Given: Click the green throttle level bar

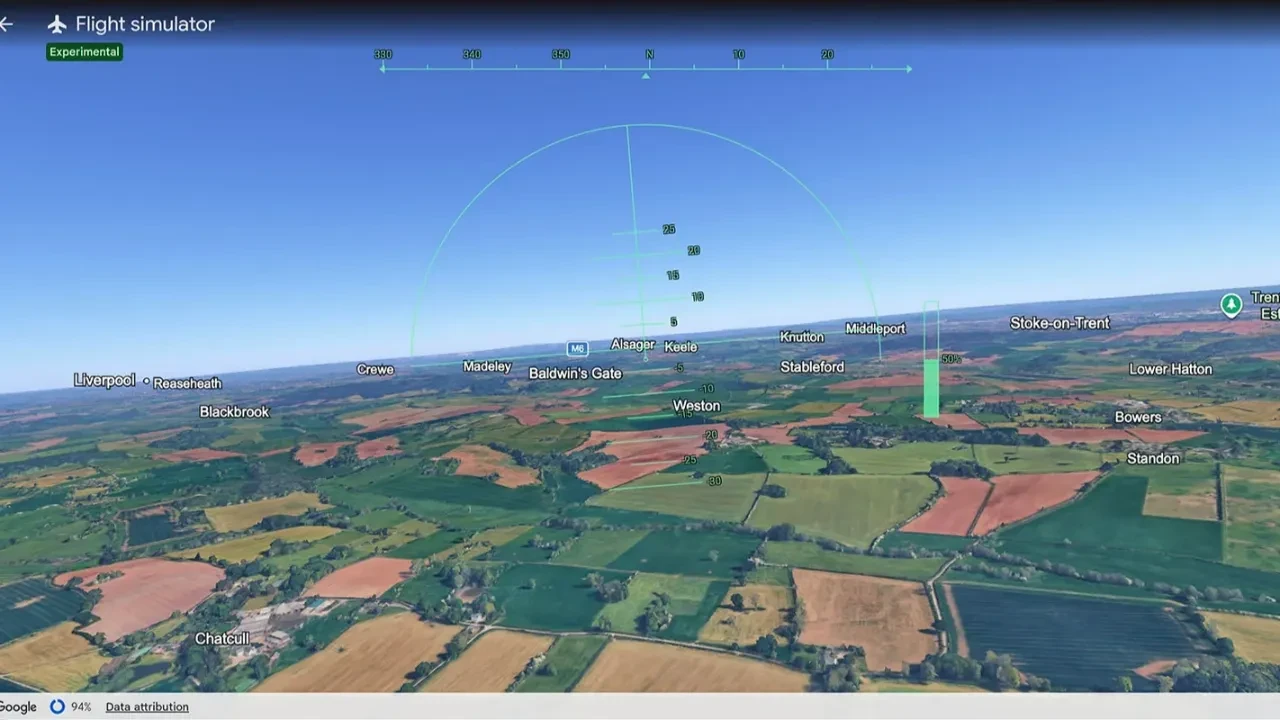Looking at the screenshot, I should tap(931, 388).
